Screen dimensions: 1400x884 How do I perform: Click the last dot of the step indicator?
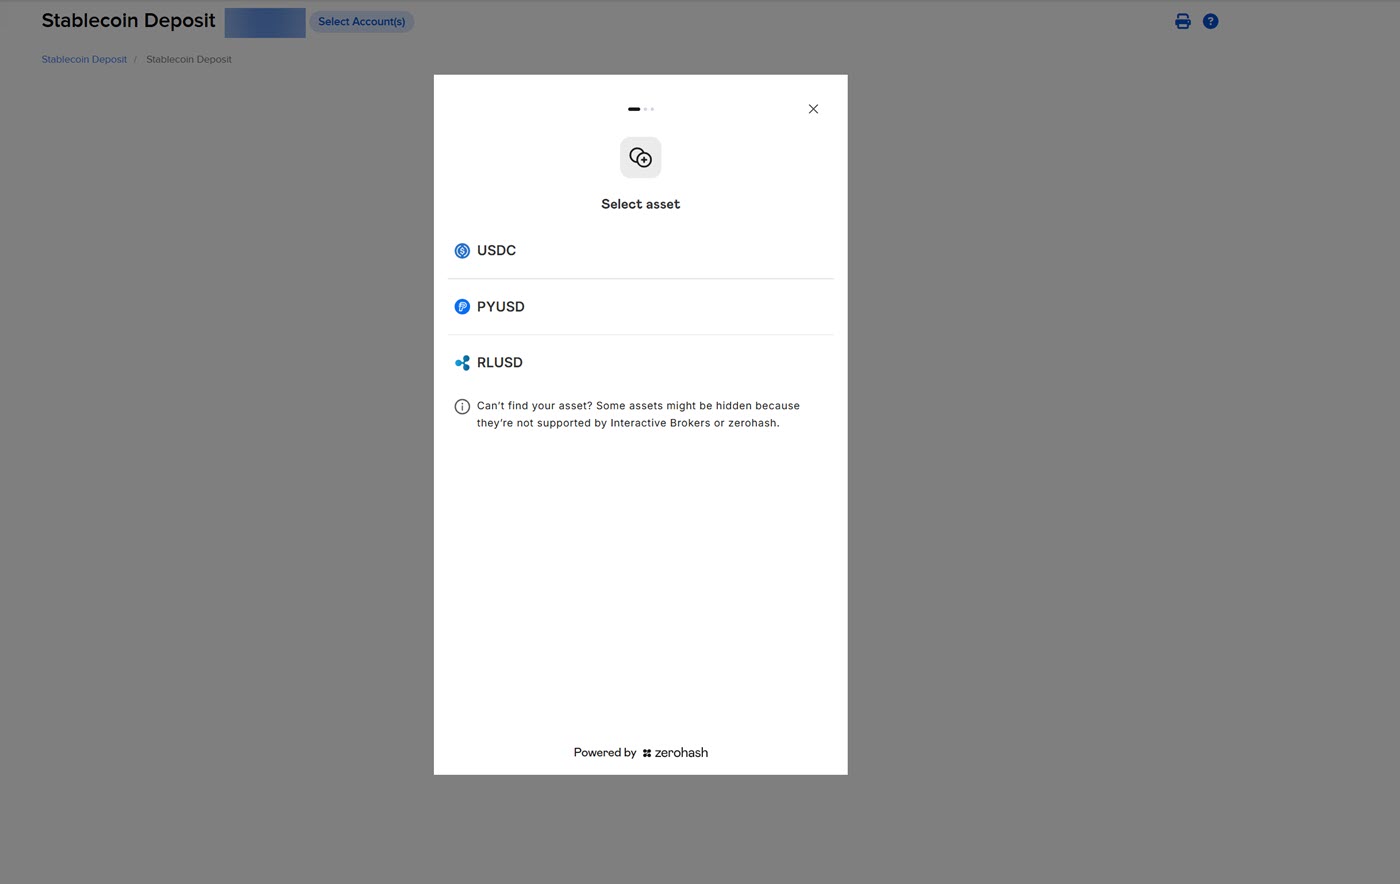pyautogui.click(x=652, y=109)
